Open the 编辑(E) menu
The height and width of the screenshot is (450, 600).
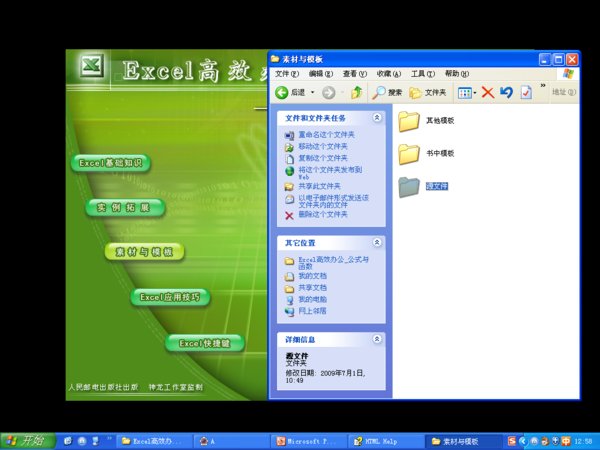[321, 73]
